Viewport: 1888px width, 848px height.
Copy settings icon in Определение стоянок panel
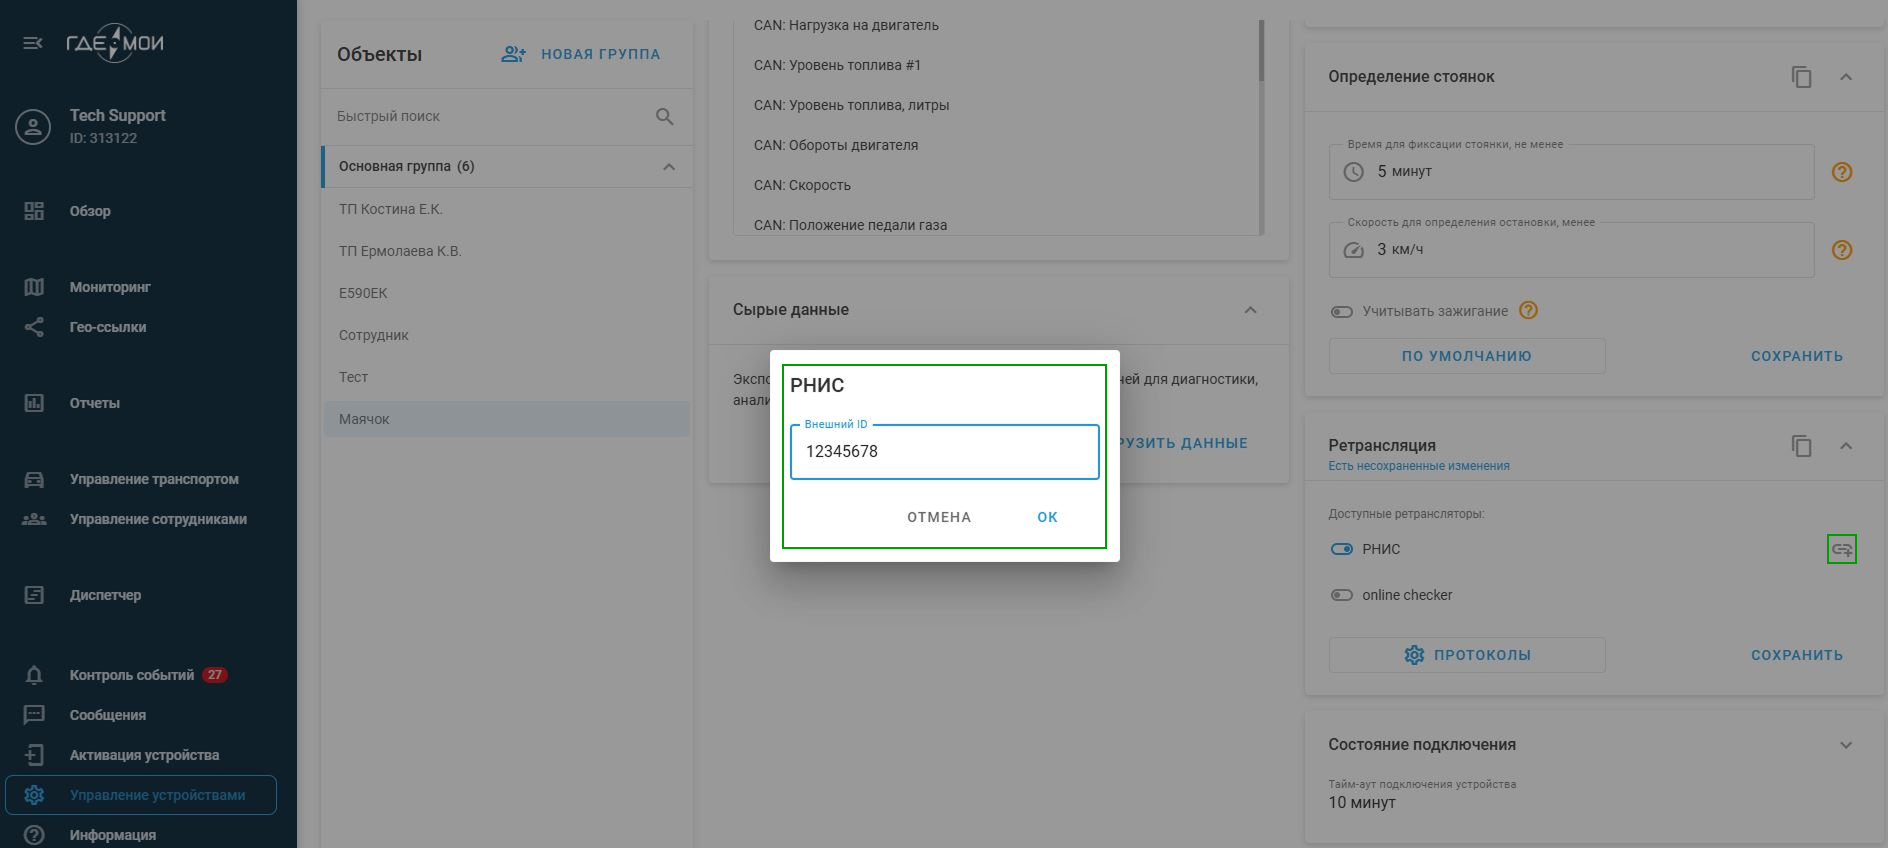pyautogui.click(x=1801, y=77)
